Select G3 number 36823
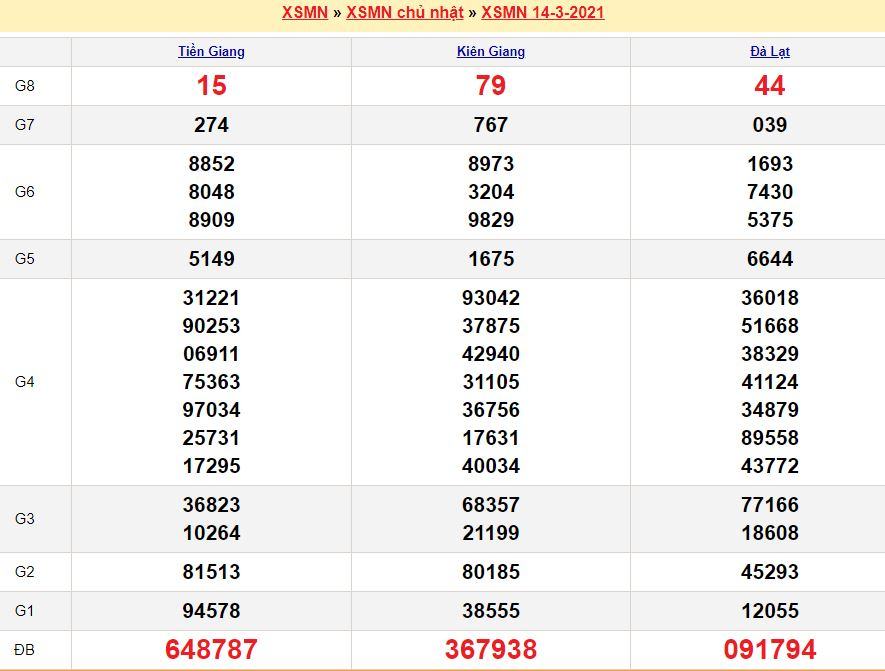The height and width of the screenshot is (671, 885). point(212,505)
